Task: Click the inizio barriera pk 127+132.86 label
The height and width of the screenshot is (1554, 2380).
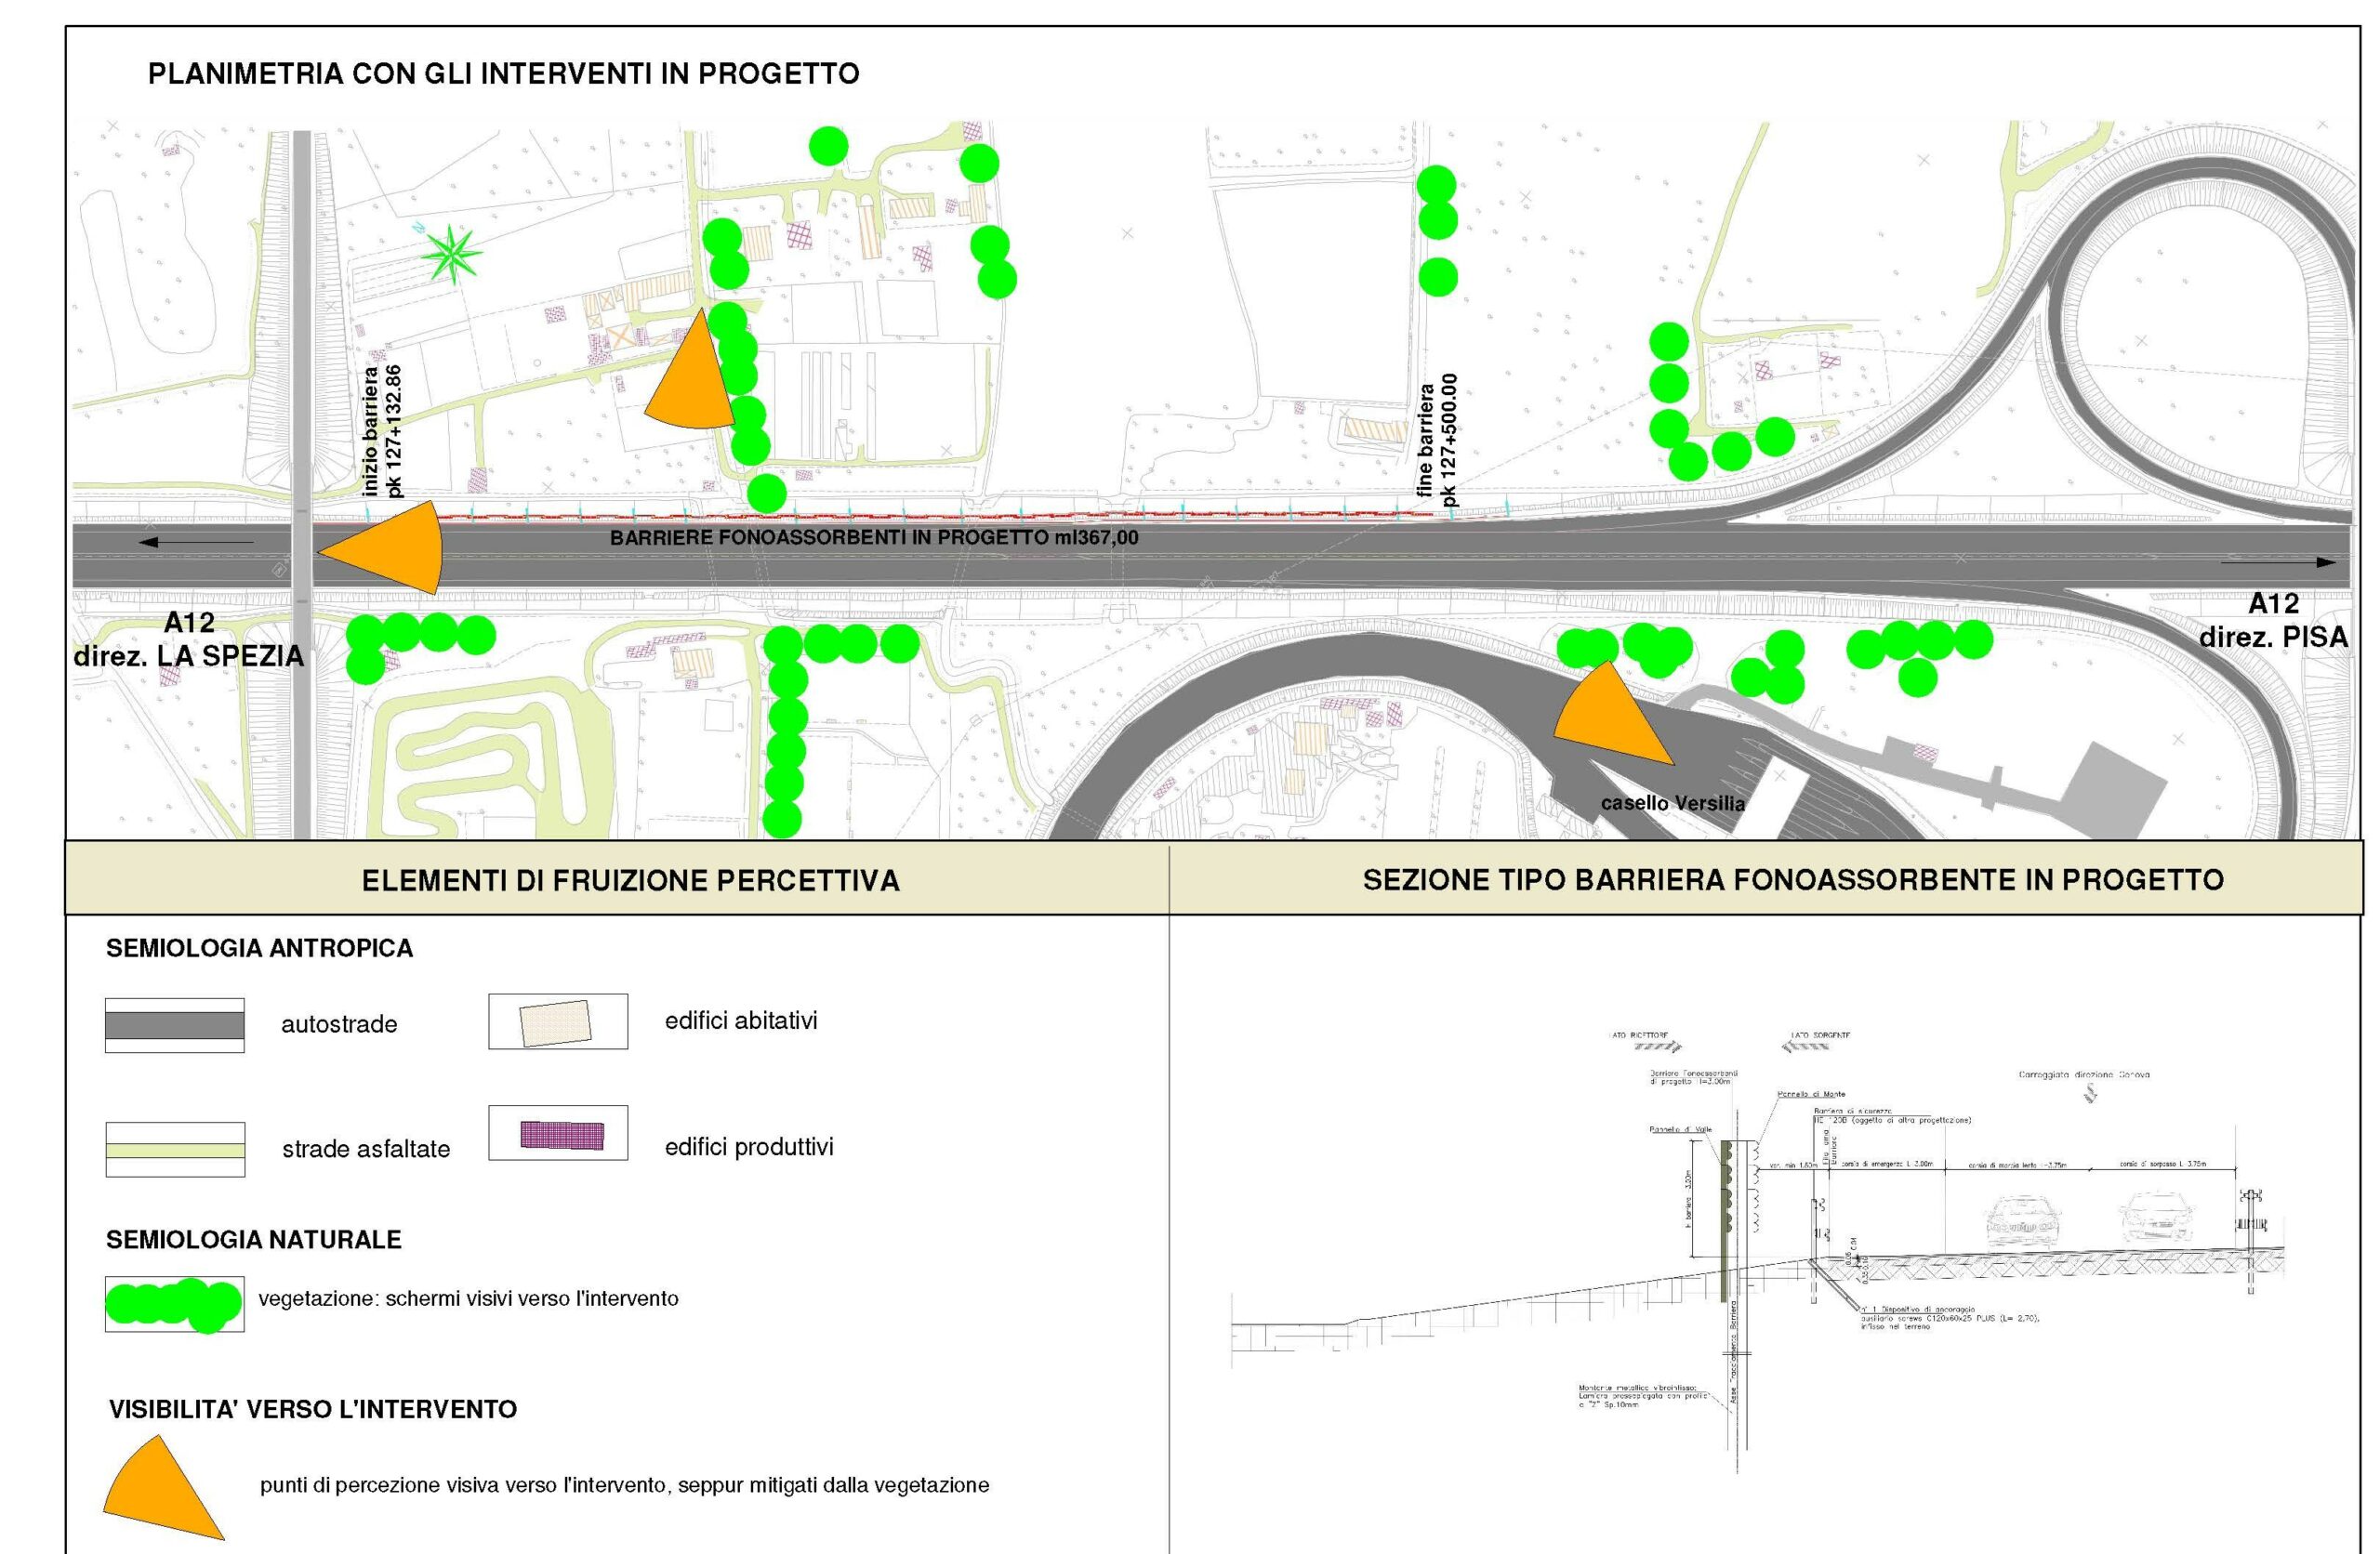Action: [382, 431]
